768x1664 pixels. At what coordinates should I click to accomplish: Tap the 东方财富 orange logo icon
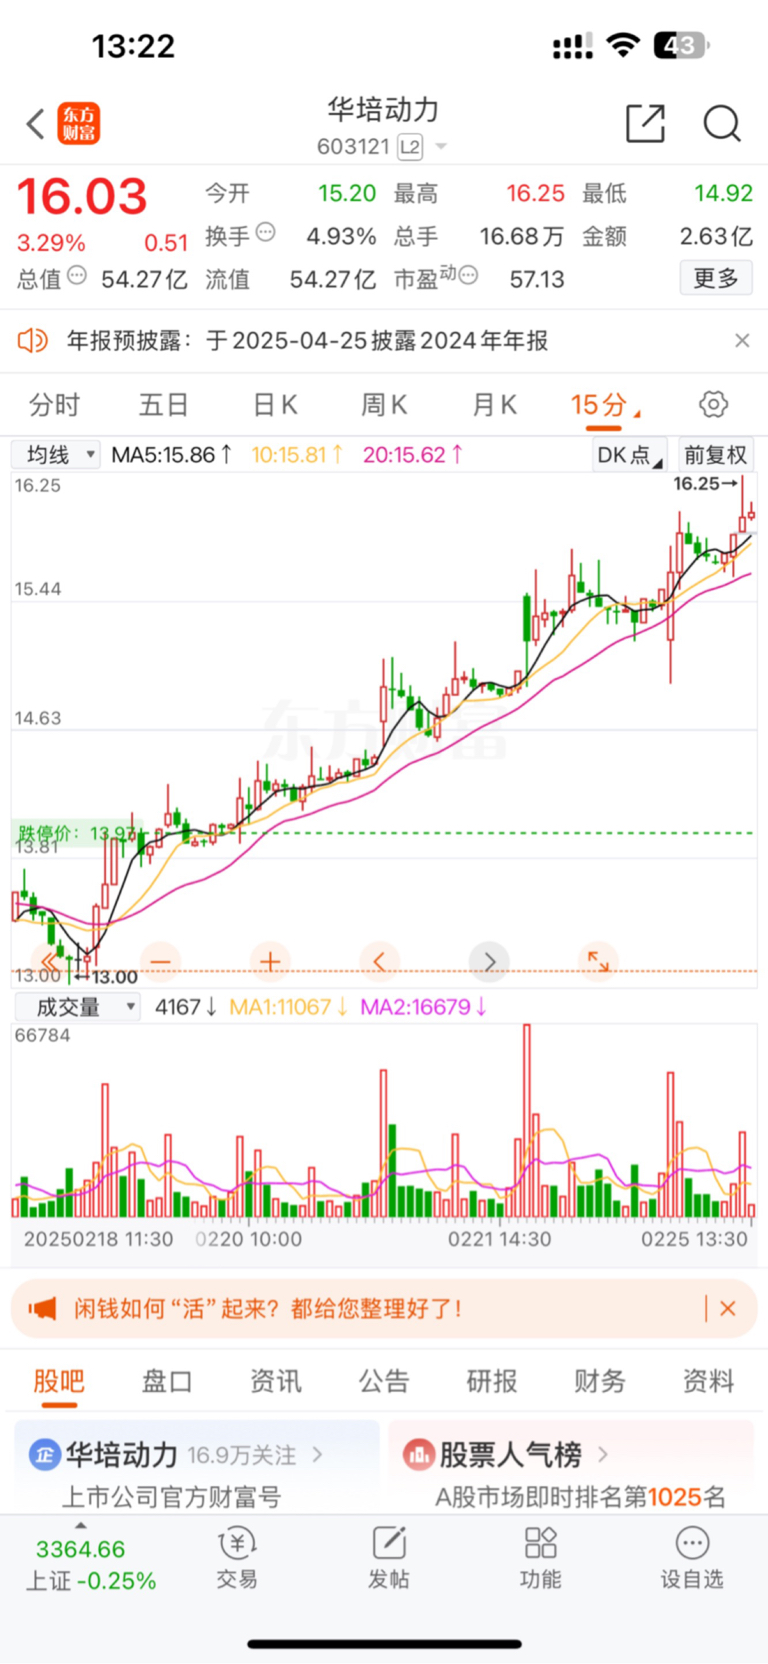click(78, 124)
